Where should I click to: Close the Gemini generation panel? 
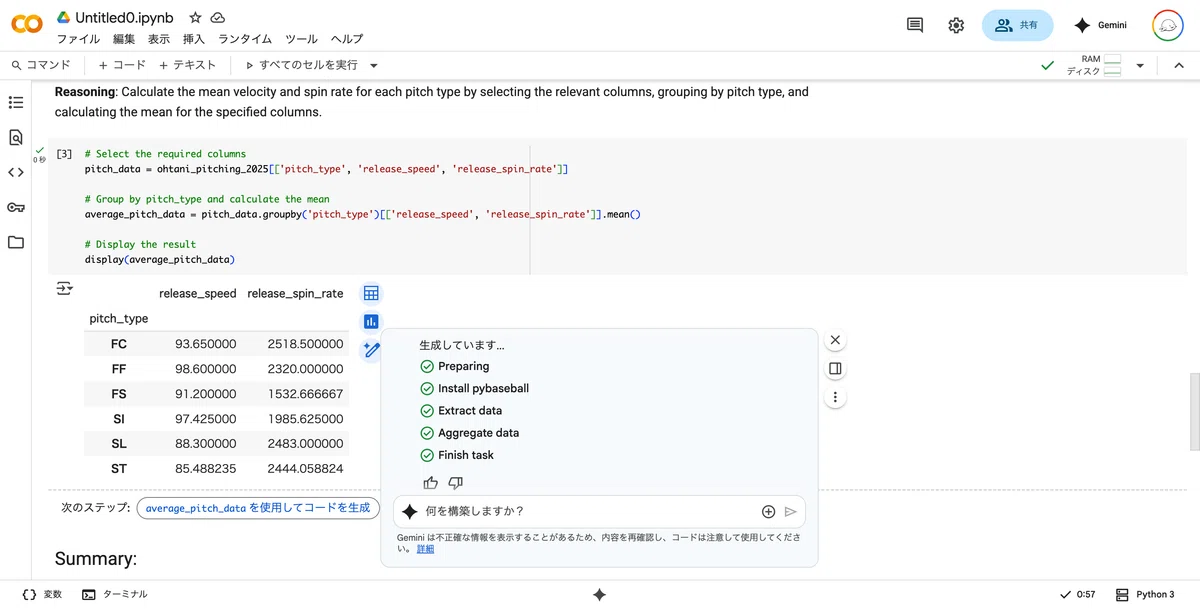coord(835,340)
